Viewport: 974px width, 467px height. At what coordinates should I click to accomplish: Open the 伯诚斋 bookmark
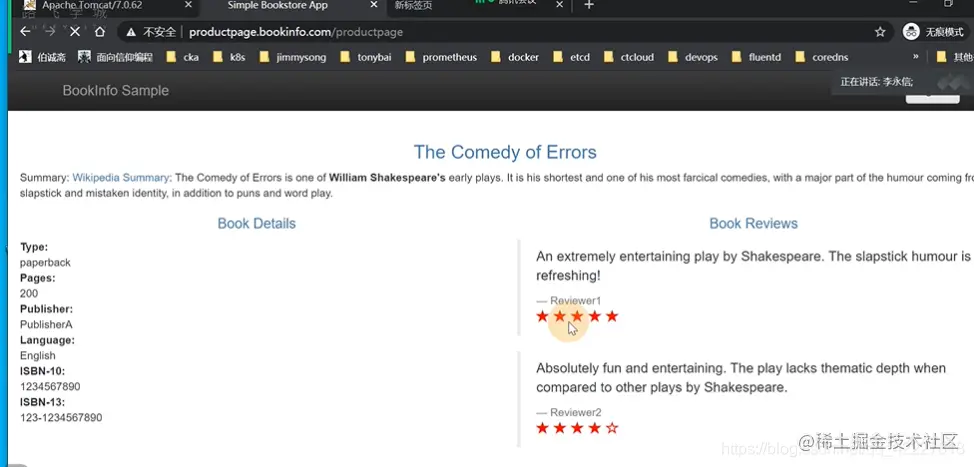(43, 57)
